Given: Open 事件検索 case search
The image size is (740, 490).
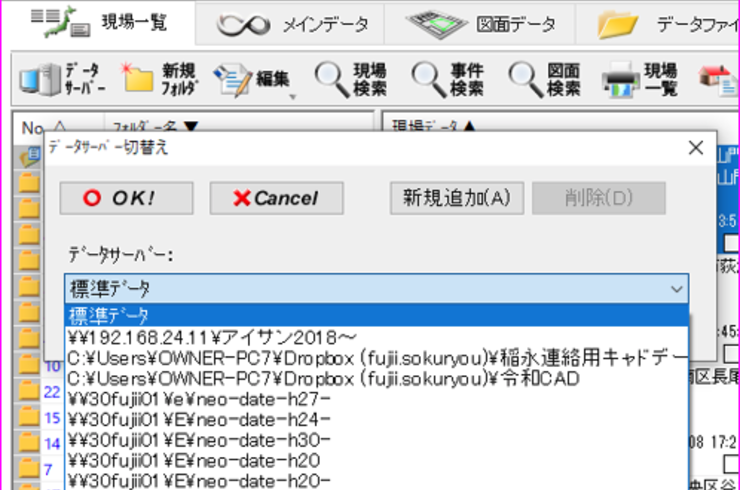Looking at the screenshot, I should pyautogui.click(x=449, y=79).
